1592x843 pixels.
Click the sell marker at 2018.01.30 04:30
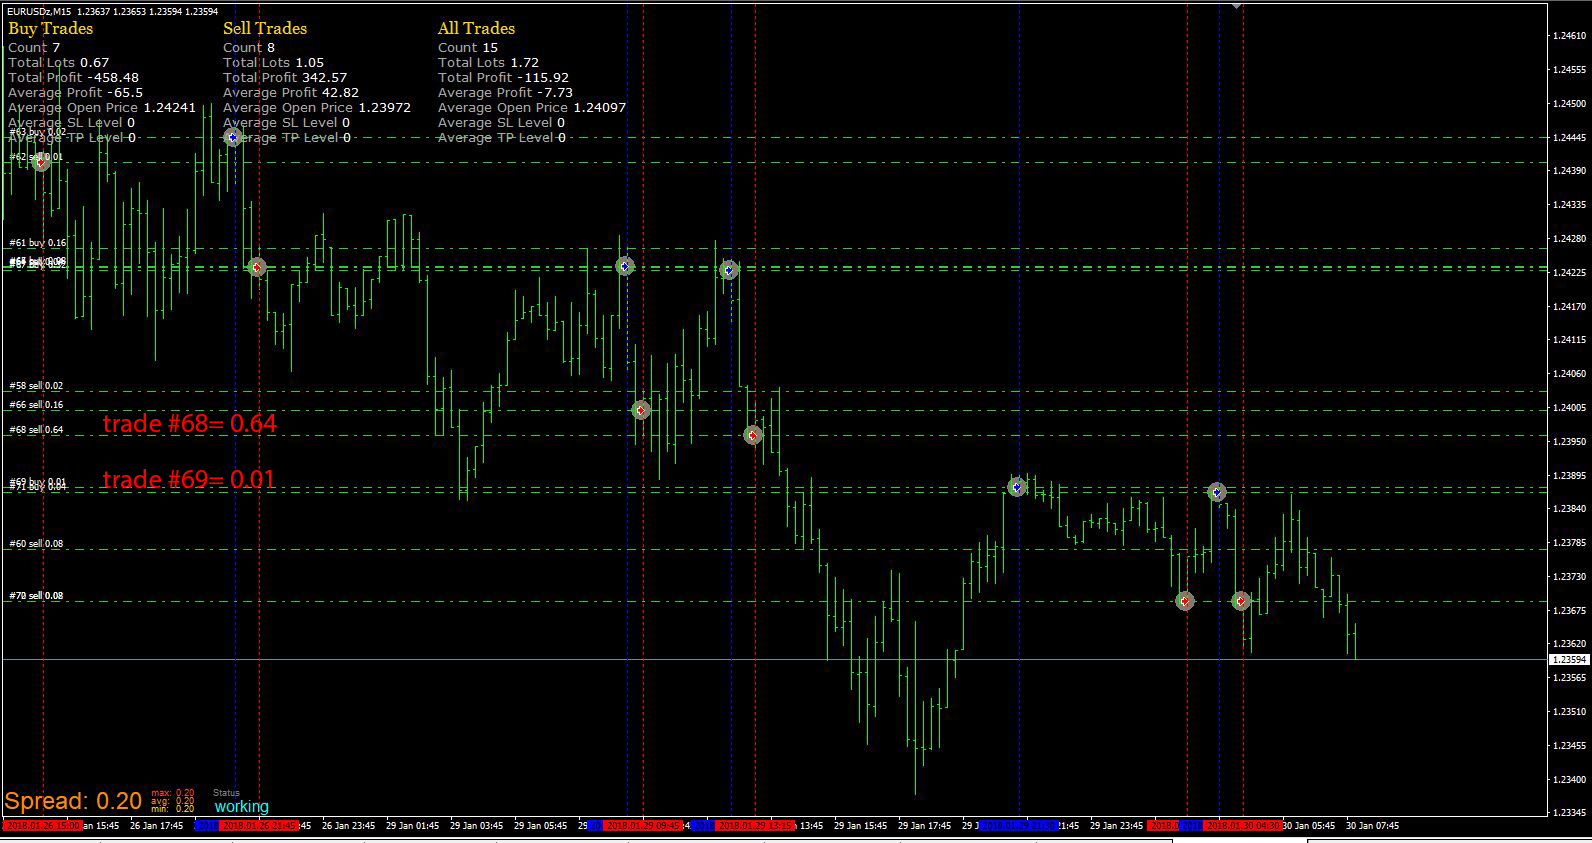click(1241, 601)
